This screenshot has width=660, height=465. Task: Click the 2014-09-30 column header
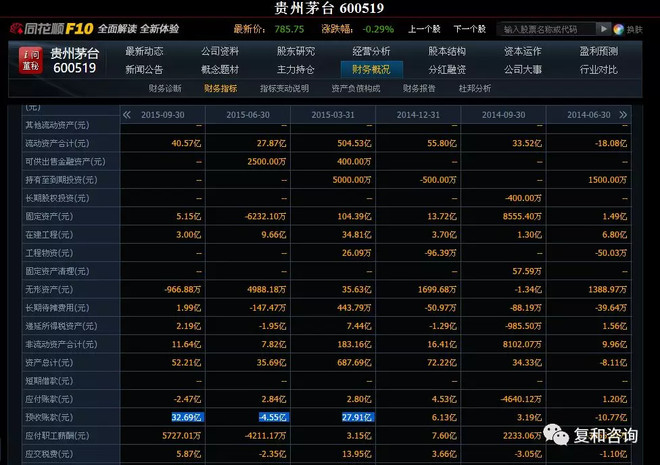(503, 115)
